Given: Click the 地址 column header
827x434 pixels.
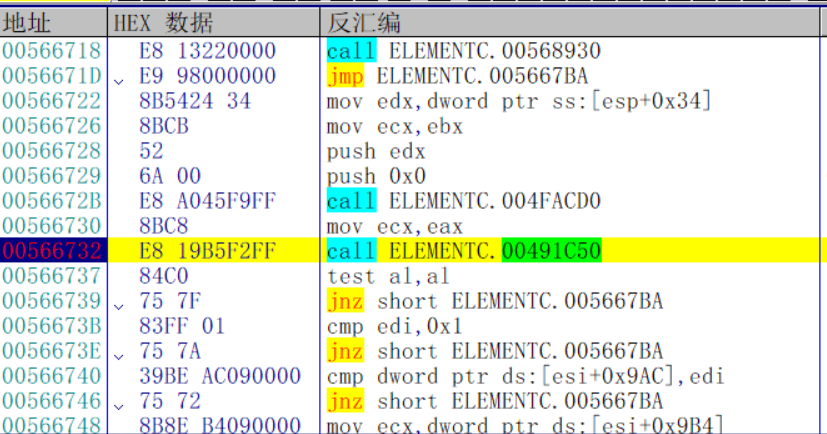Looking at the screenshot, I should (54, 23).
